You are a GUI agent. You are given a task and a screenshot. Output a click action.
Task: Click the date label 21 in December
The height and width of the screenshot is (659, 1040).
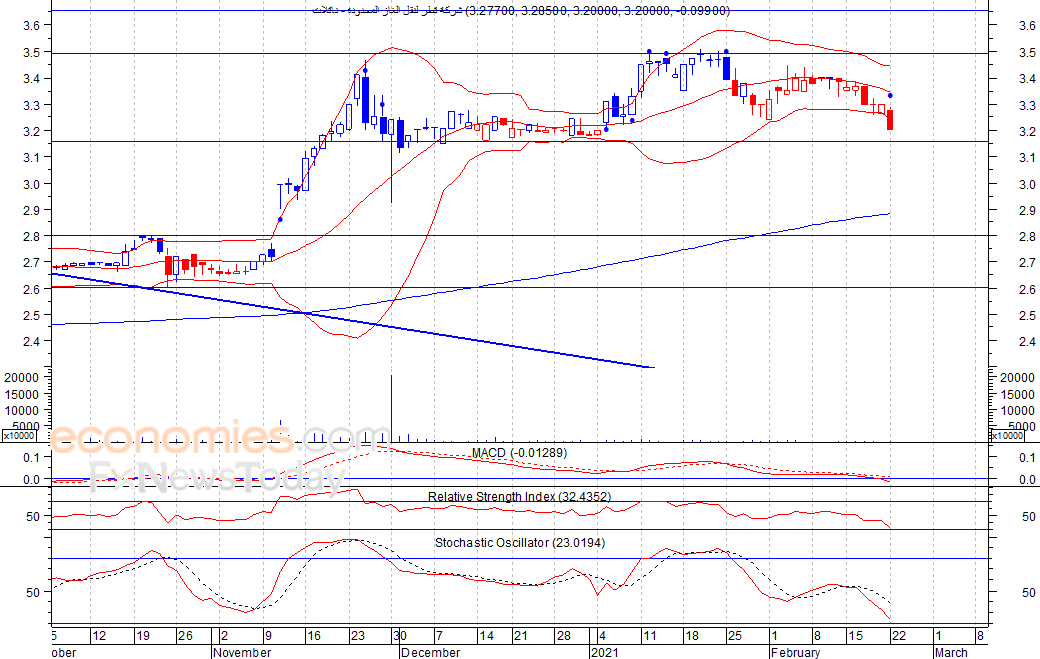pos(521,636)
